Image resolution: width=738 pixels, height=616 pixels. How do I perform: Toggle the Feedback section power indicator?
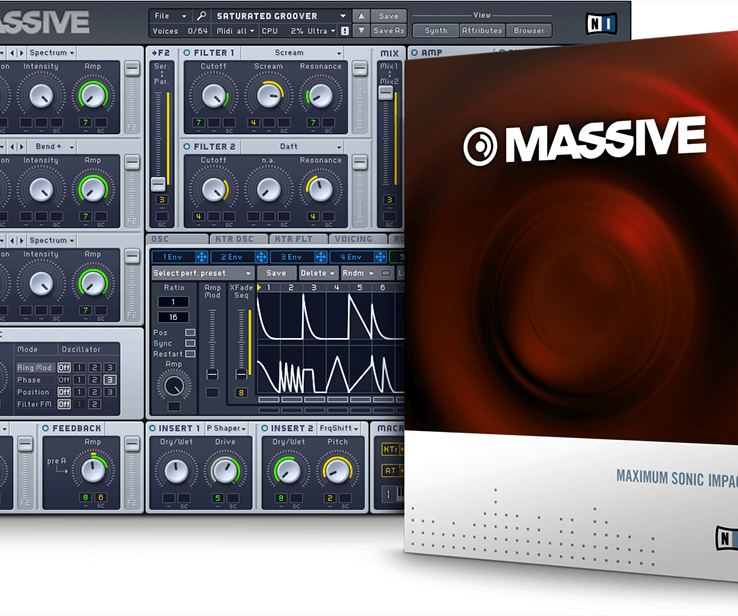tap(46, 428)
